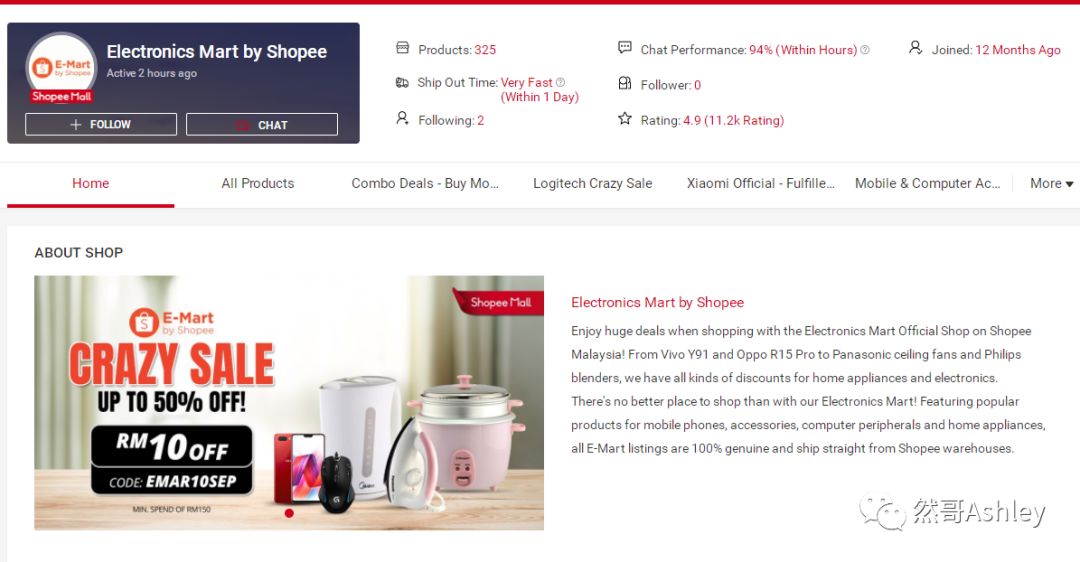
Task: Click the Products store icon
Action: point(403,48)
